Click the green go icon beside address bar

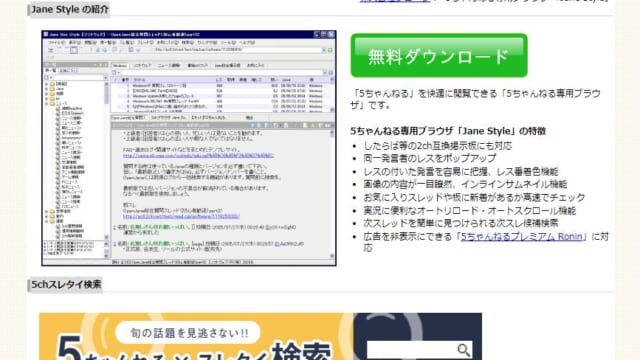coord(330,50)
